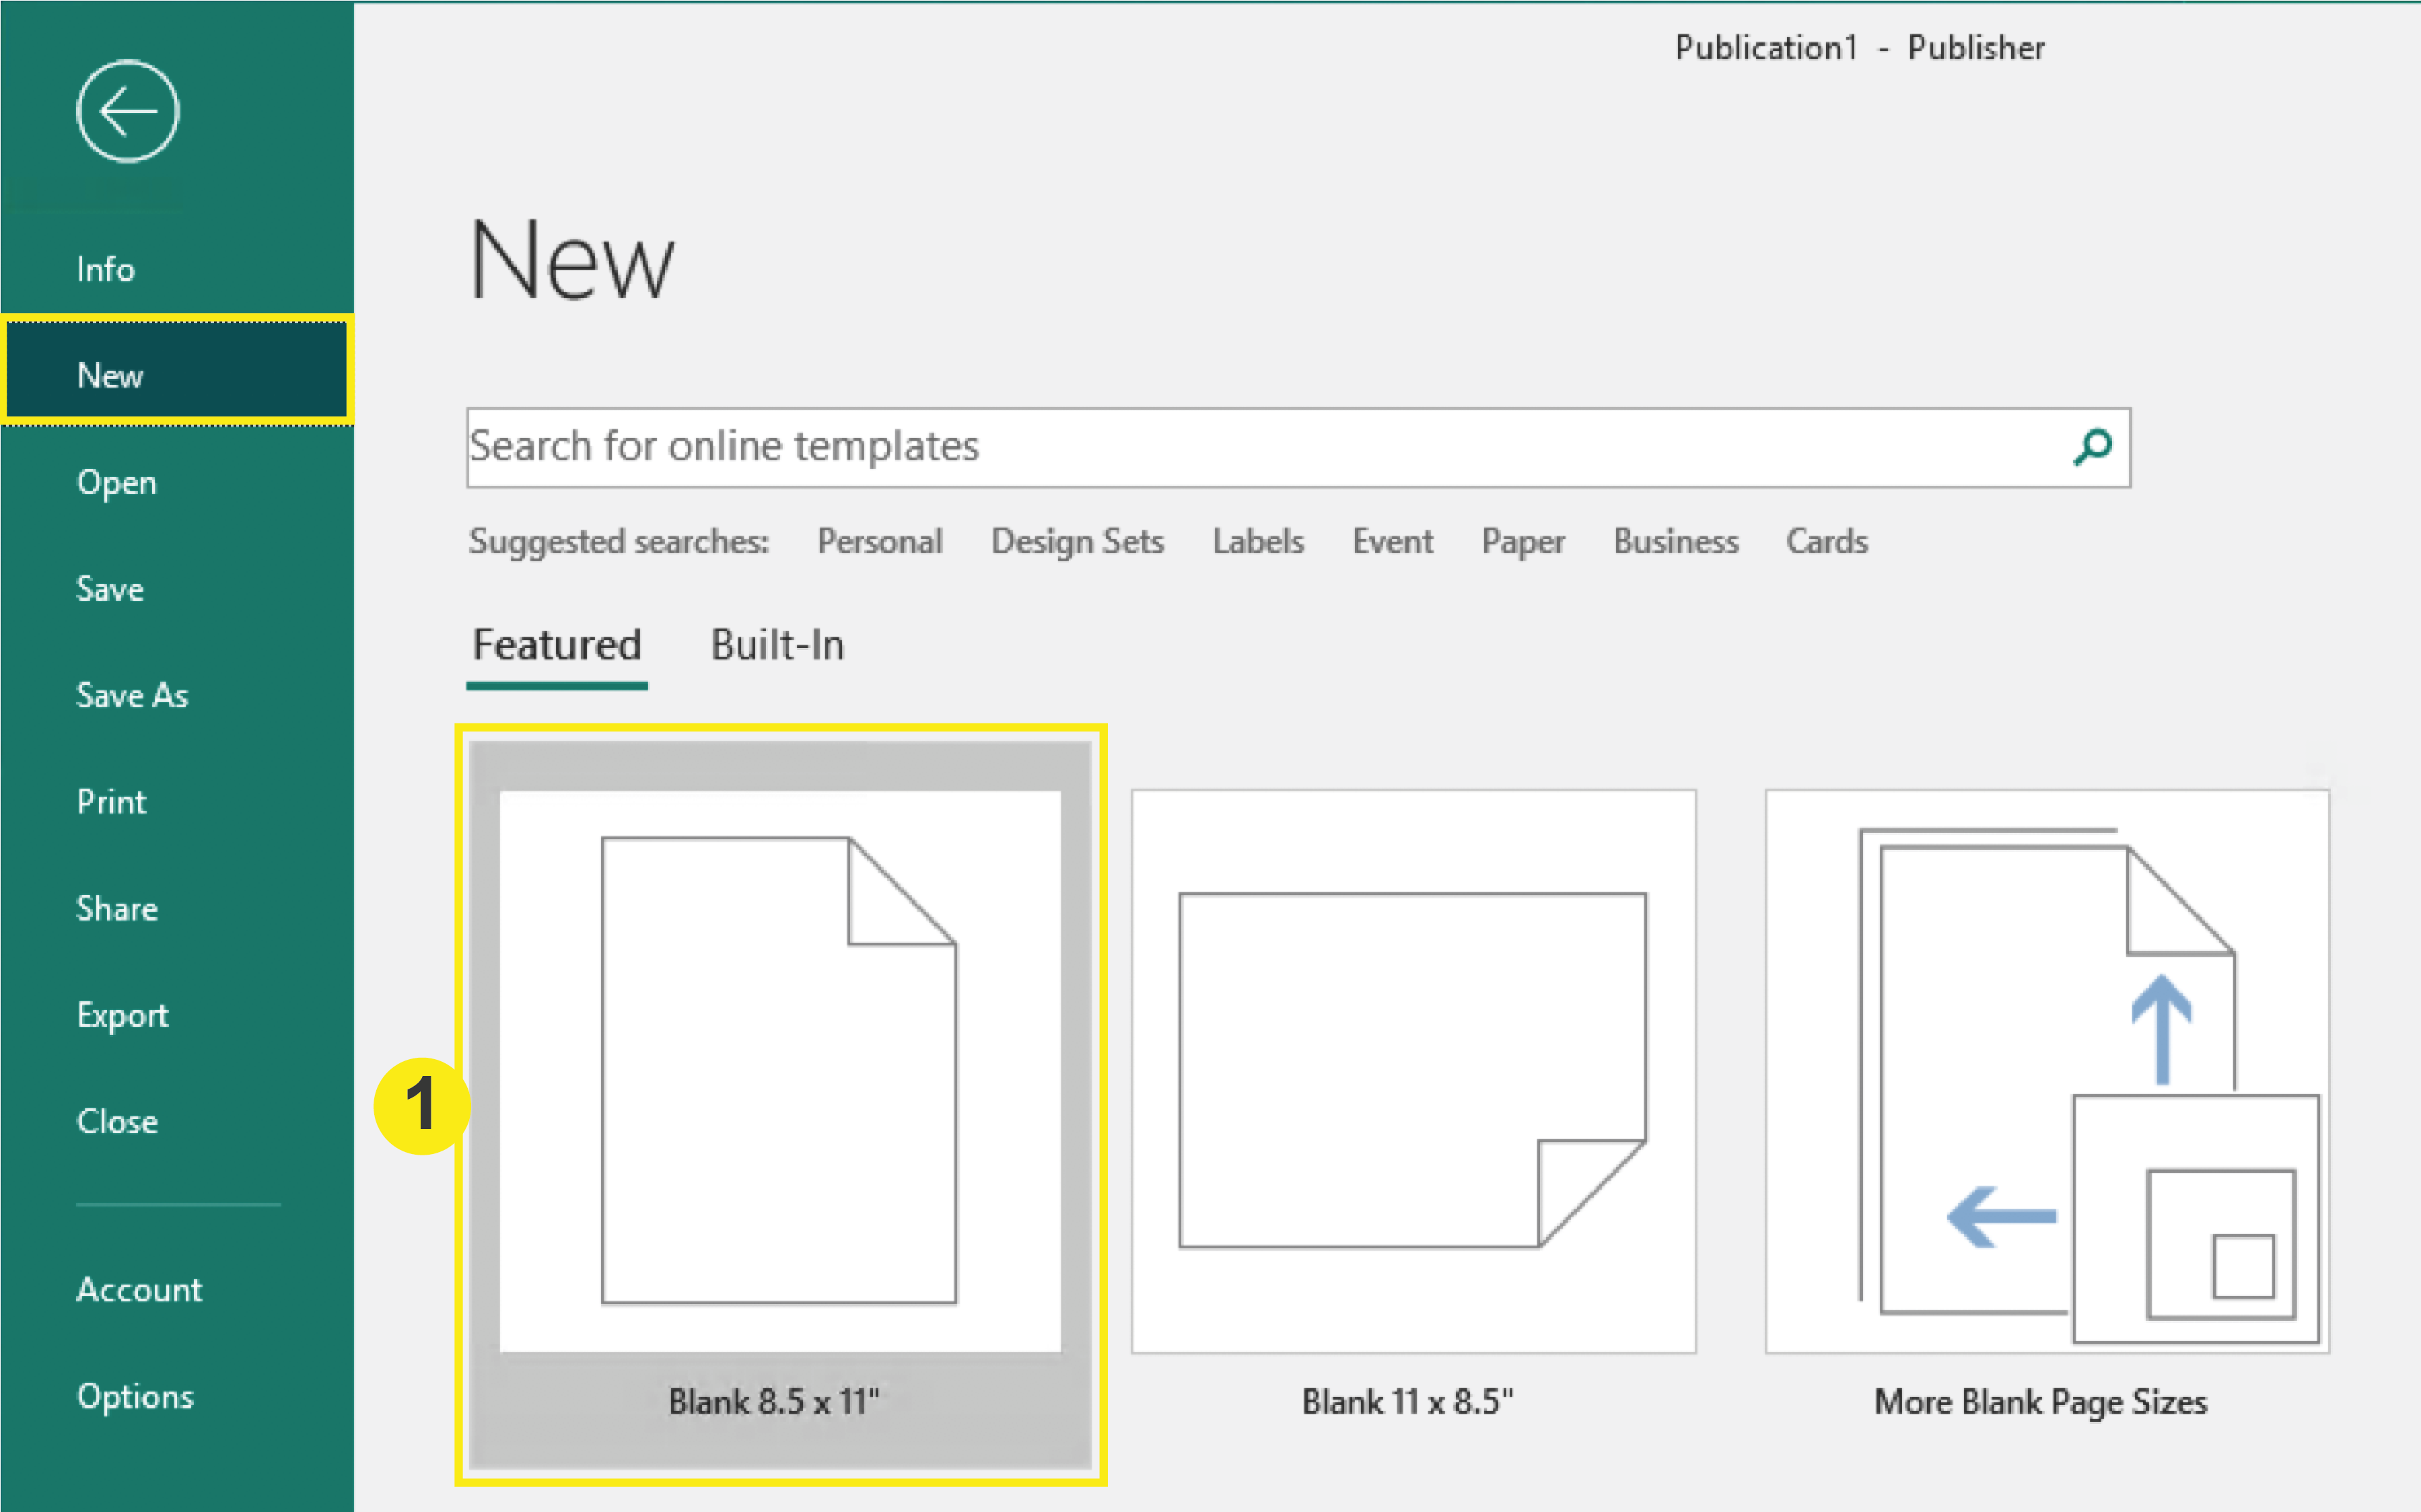Go to the Open page
The width and height of the screenshot is (2421, 1512).
(117, 483)
